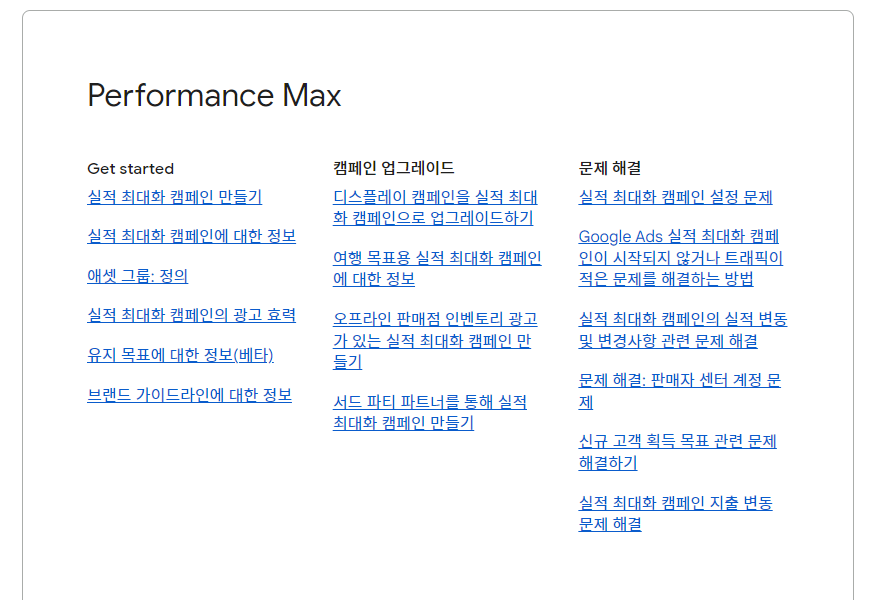Click the 문제 해결 section heading

pyautogui.click(x=610, y=168)
